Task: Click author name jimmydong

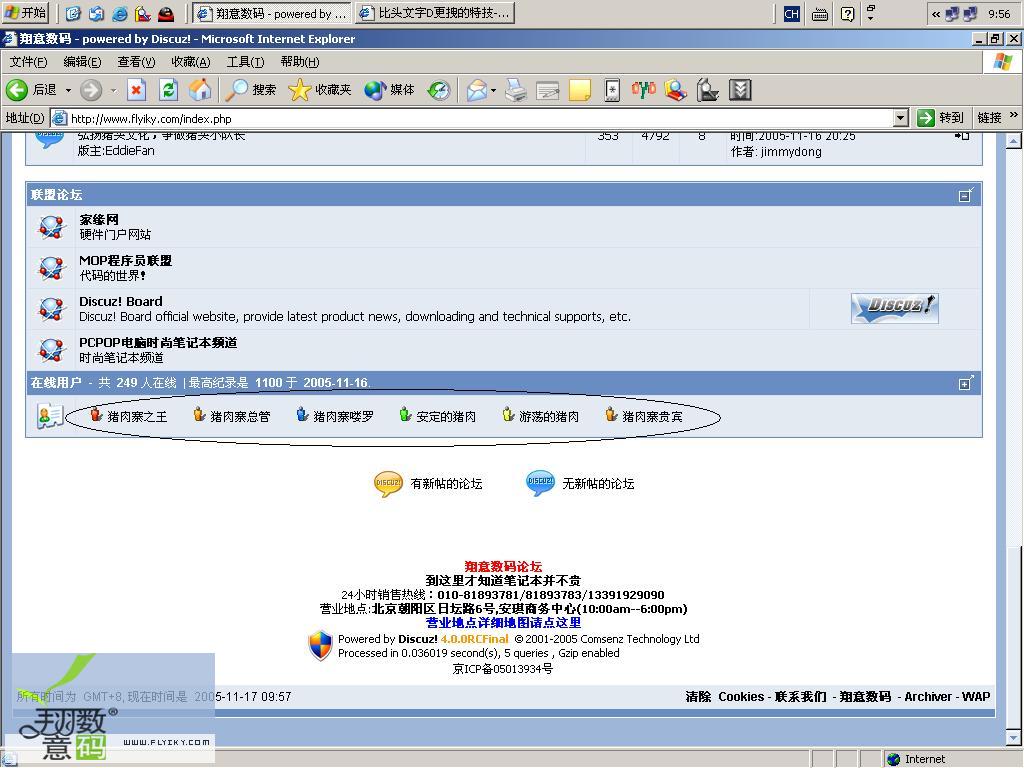Action: [x=791, y=152]
